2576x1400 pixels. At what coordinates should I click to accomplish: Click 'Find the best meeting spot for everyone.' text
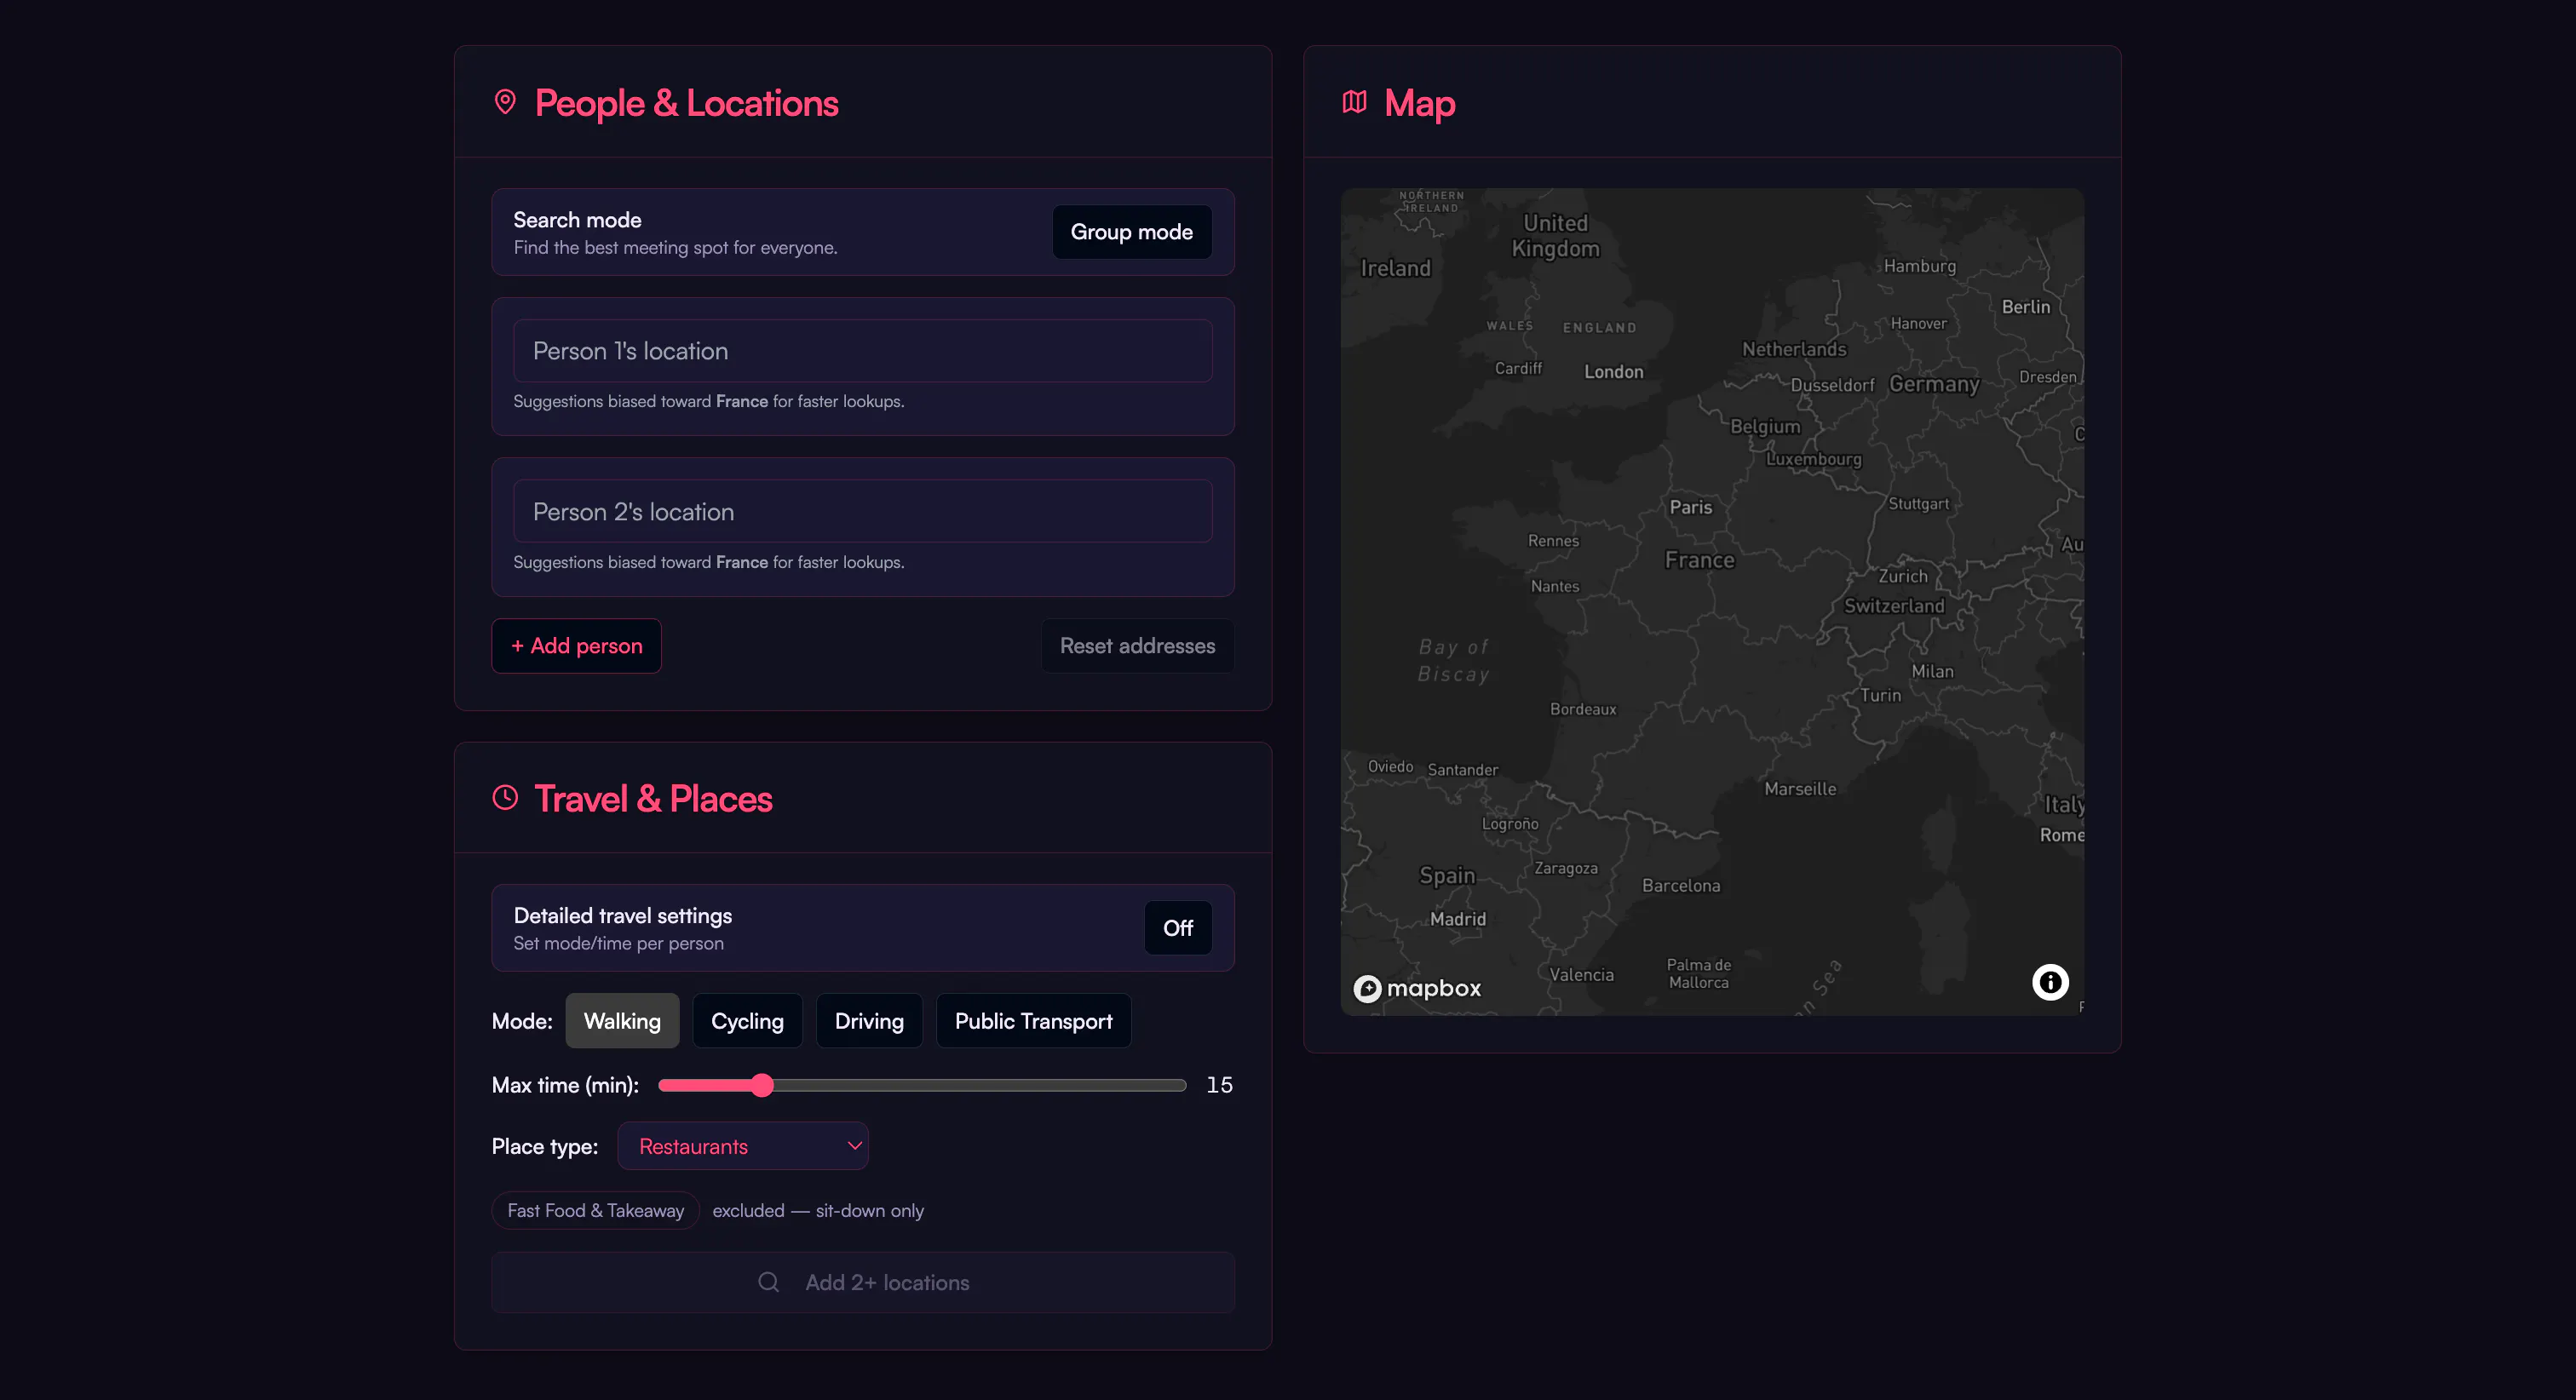pos(675,248)
